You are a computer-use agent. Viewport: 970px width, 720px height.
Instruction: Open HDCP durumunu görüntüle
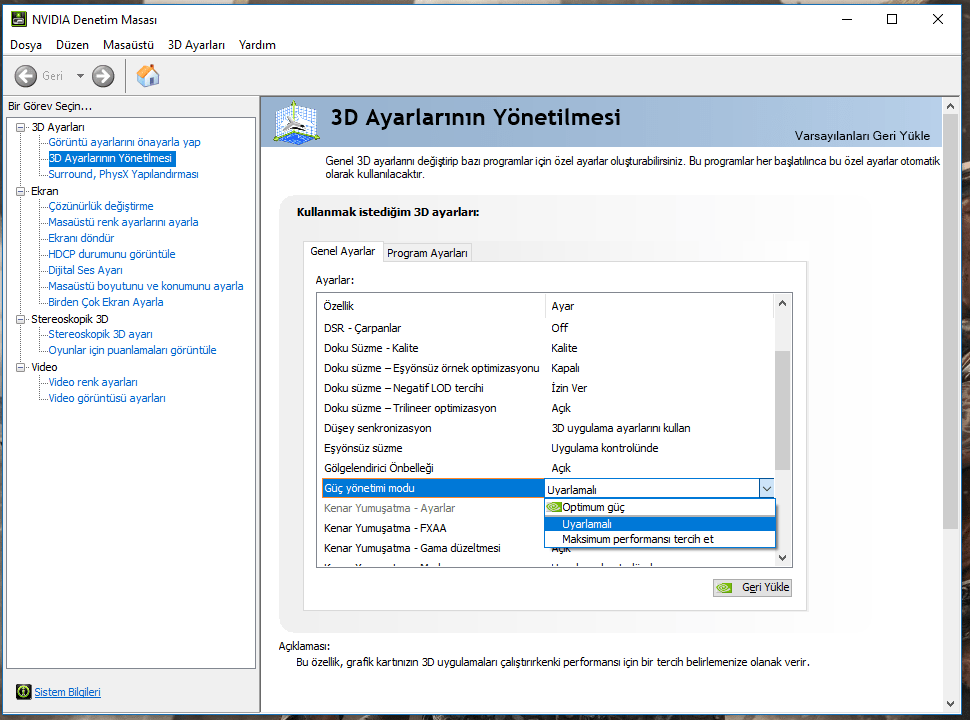112,254
